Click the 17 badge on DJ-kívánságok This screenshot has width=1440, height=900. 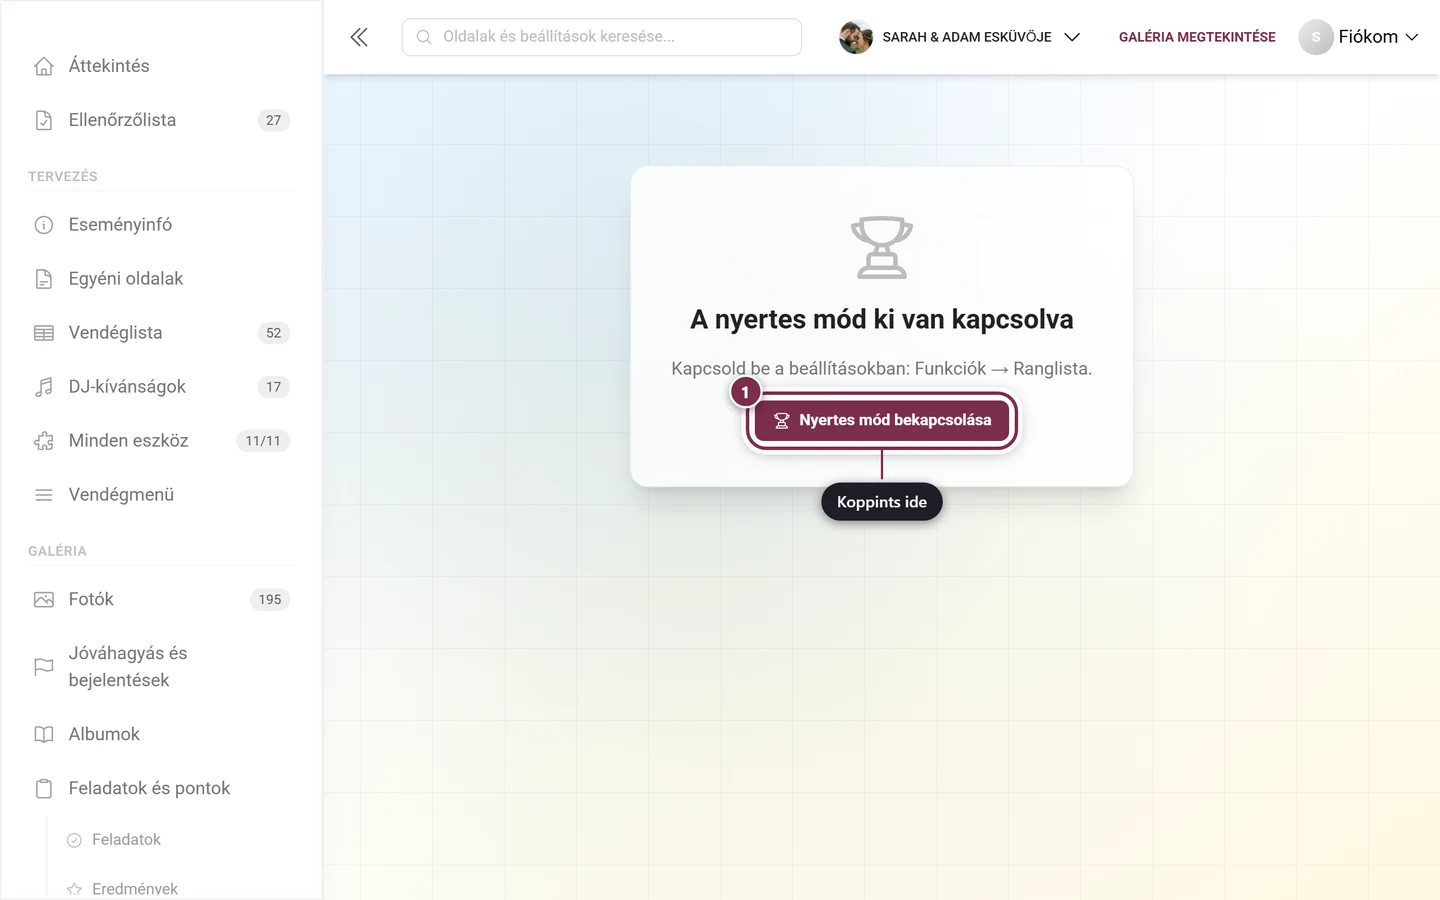[274, 387]
